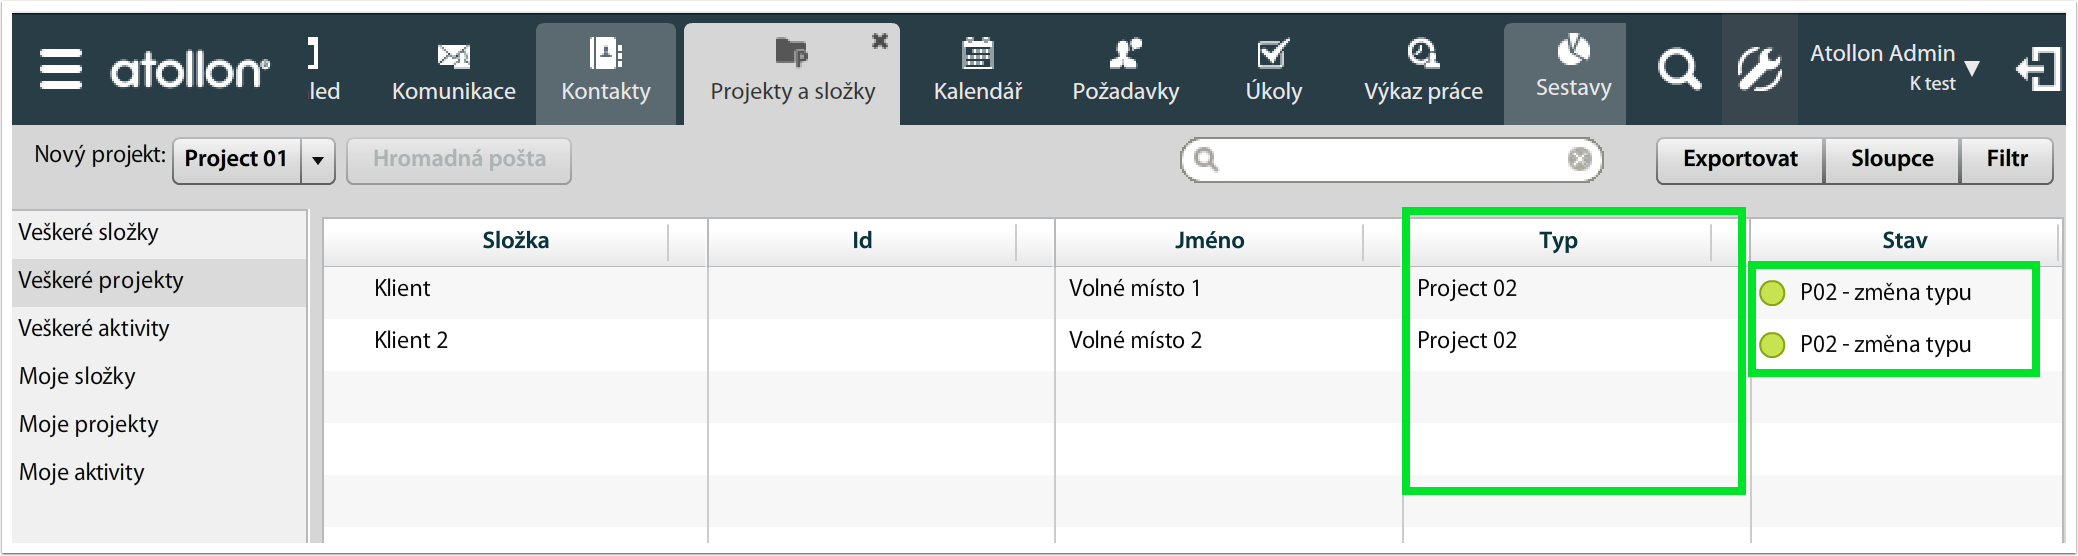Viewport: 2078px width, 556px height.
Task: Open Kalendář calendar icon
Action: click(x=977, y=53)
